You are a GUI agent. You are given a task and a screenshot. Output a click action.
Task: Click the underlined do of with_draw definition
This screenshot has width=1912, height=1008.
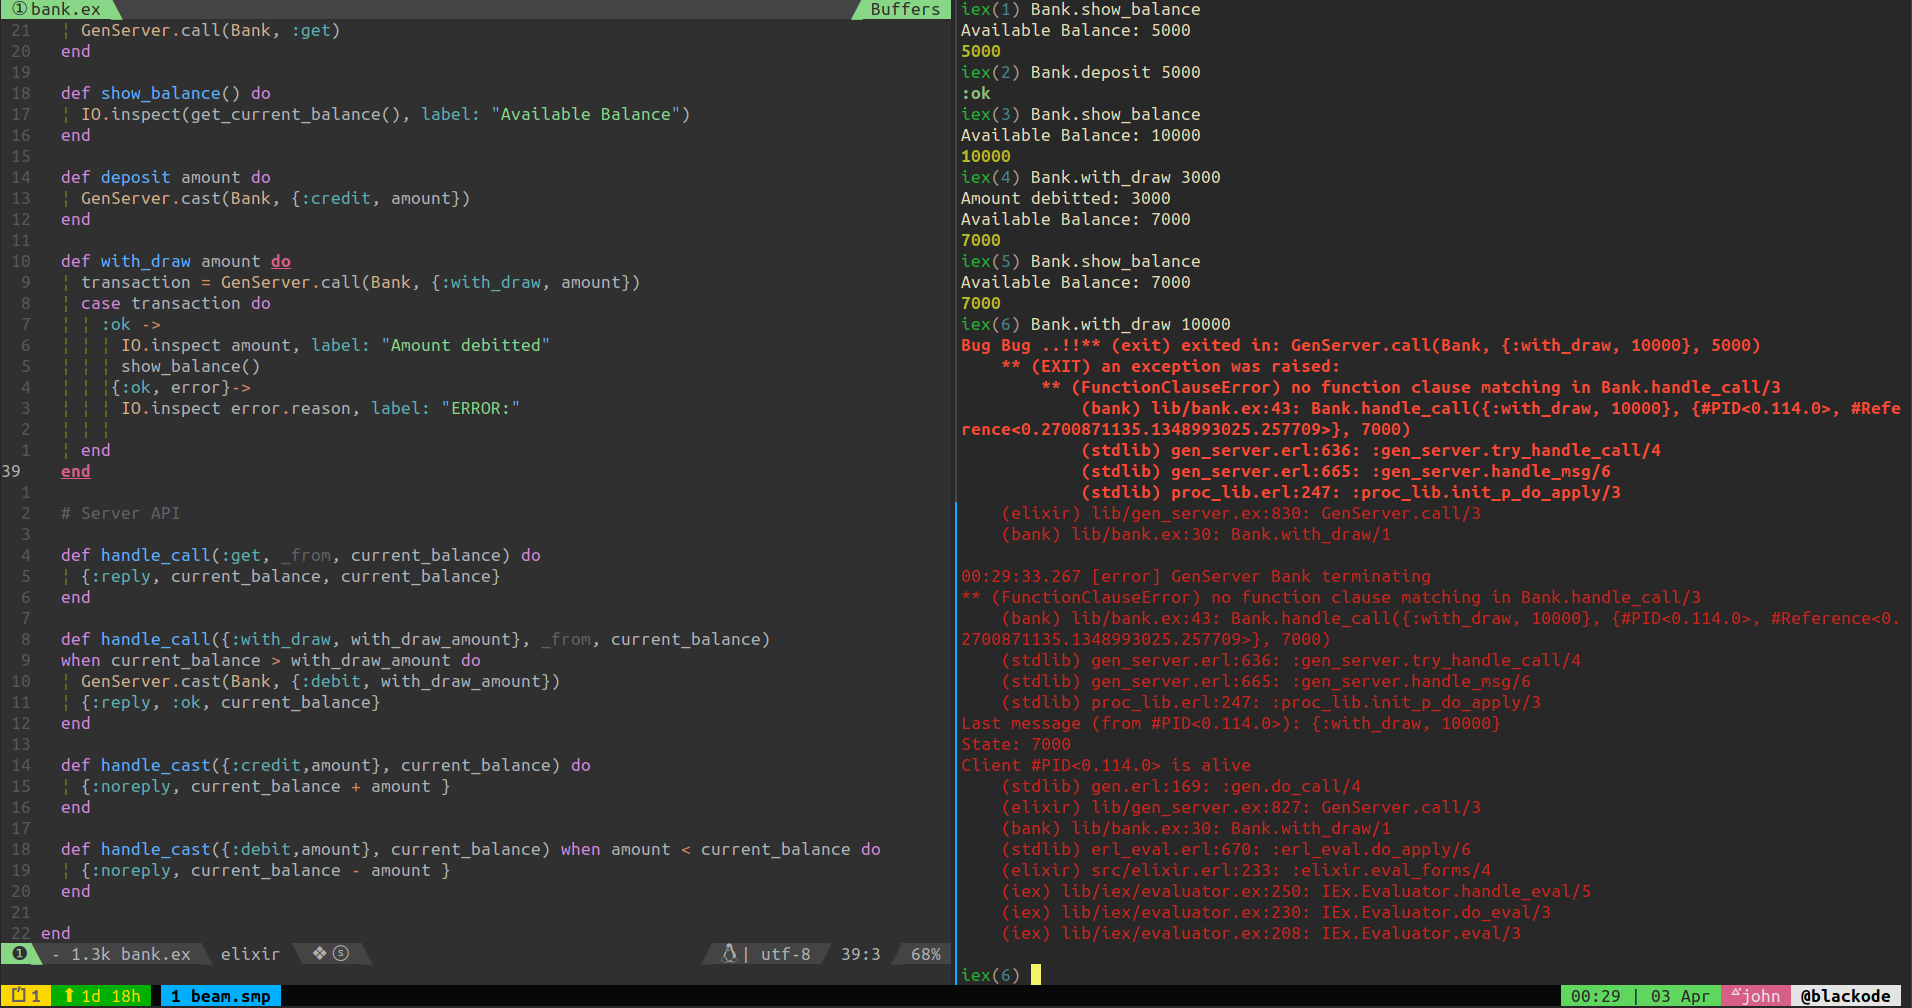pyautogui.click(x=281, y=261)
